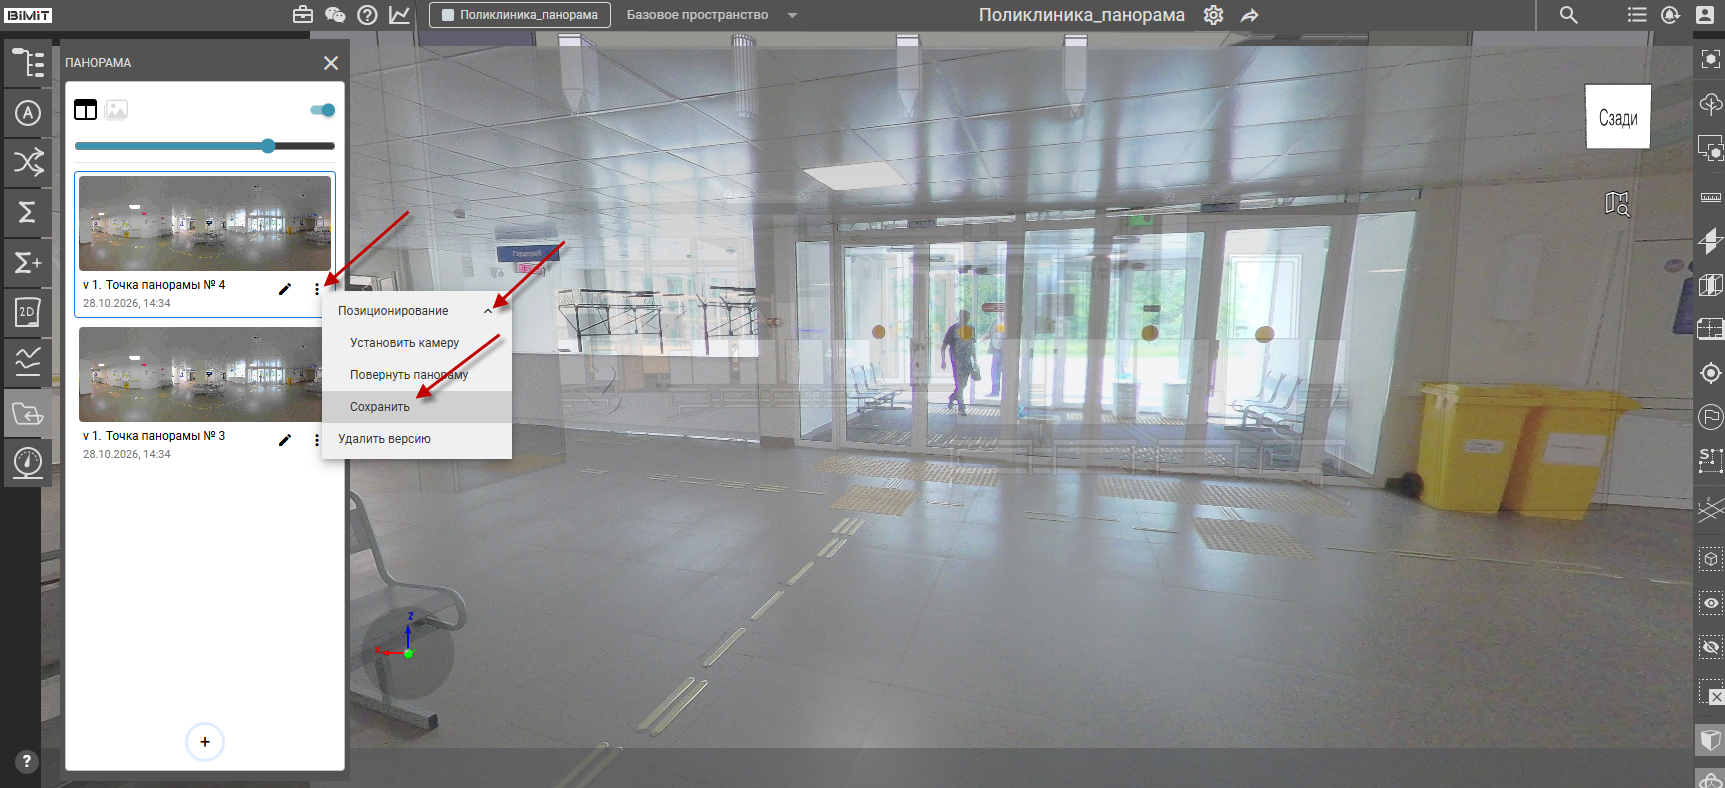Screen dimensions: 1725x788
Task: Open the 2D sheet tool
Action: [28, 312]
